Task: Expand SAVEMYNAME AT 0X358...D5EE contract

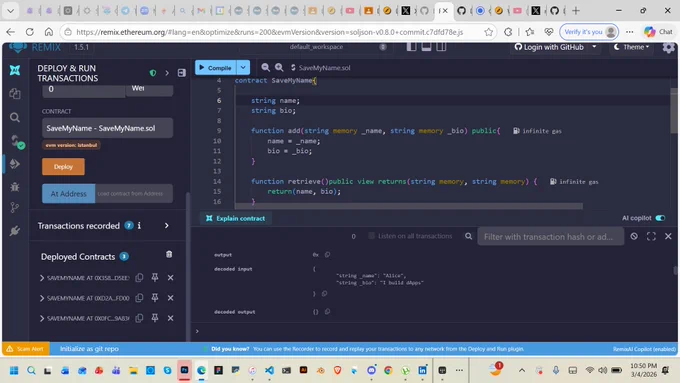Action: point(42,278)
